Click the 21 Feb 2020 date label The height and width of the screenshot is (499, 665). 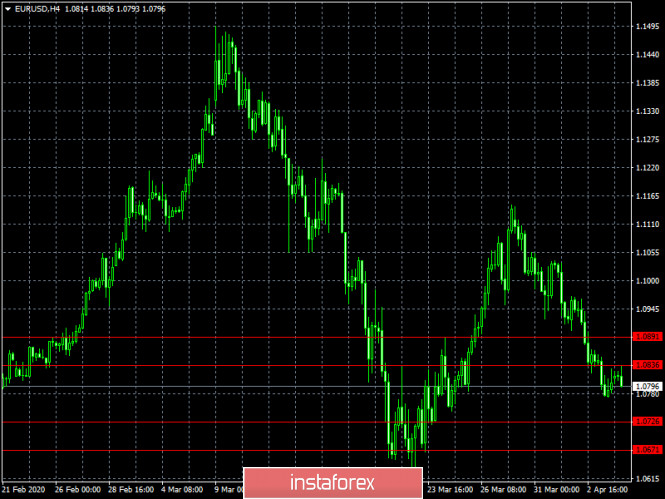(24, 491)
